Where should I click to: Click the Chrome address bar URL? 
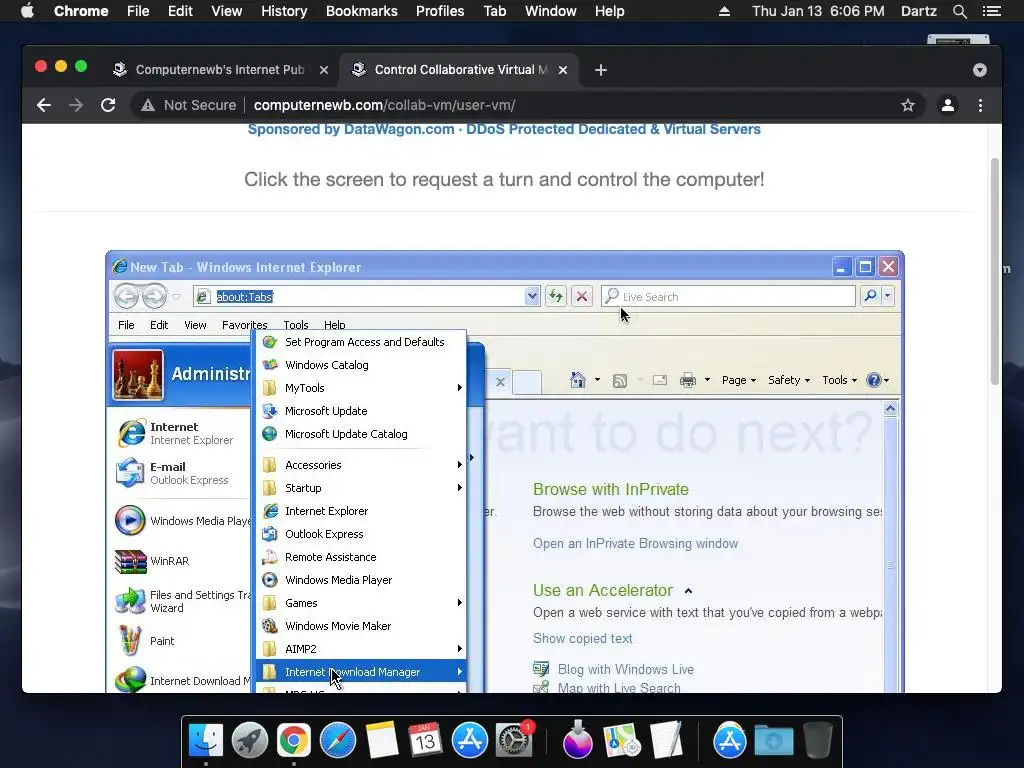coord(384,105)
